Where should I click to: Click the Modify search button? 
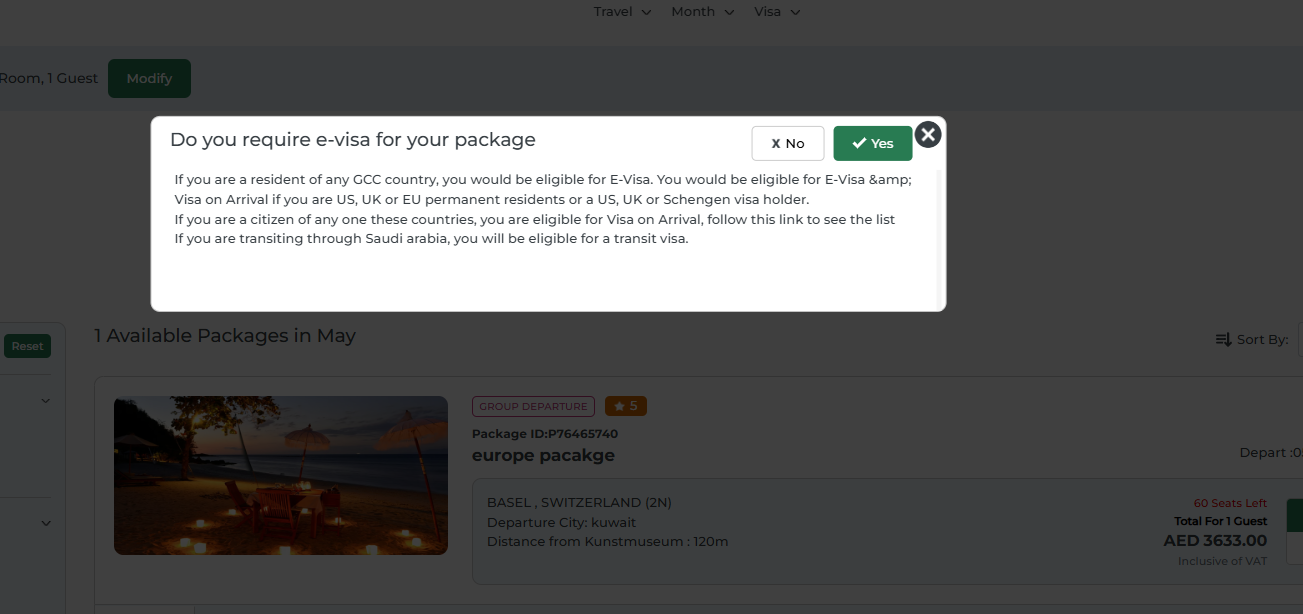149,78
